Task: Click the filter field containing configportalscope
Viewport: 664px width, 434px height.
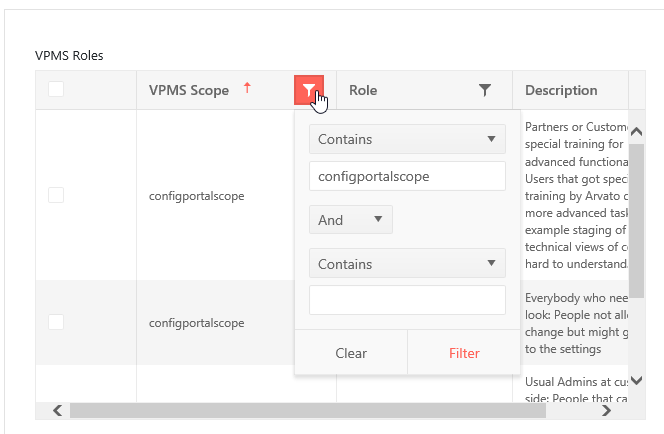Action: click(407, 176)
